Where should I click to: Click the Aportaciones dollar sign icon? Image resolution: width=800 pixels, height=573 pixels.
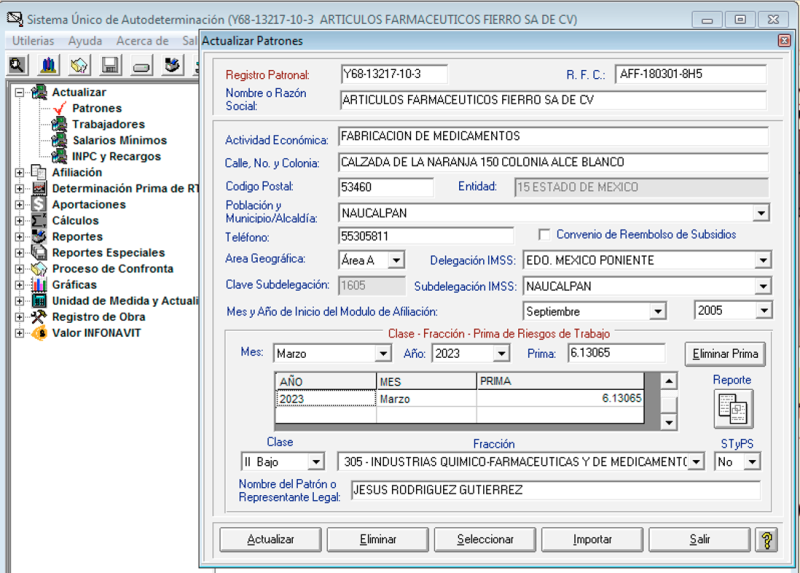[39, 204]
